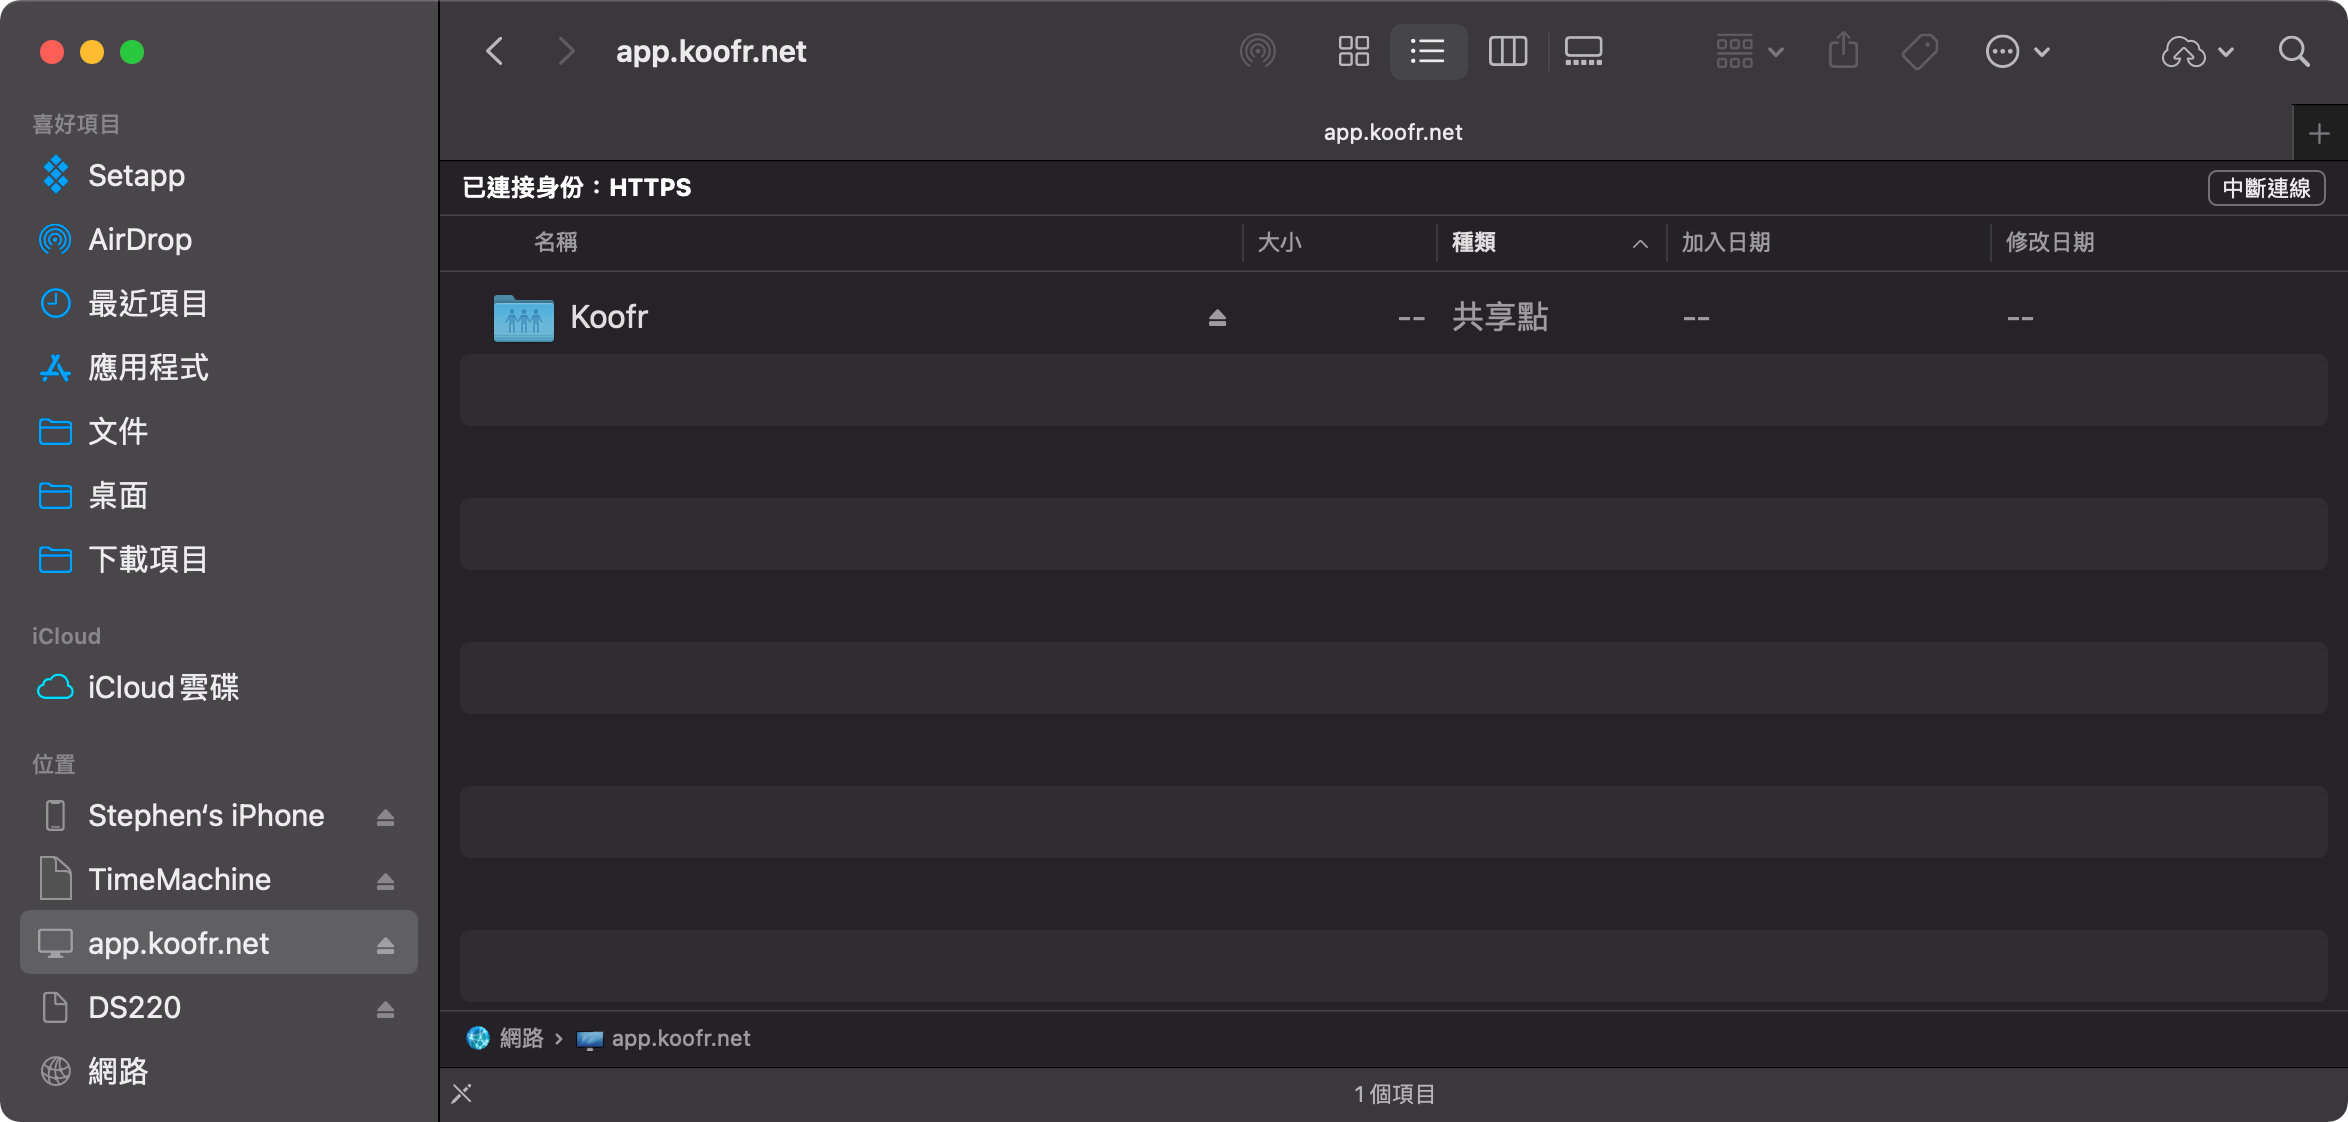The image size is (2348, 1122).
Task: Open 最近項目 in sidebar
Action: (218, 303)
